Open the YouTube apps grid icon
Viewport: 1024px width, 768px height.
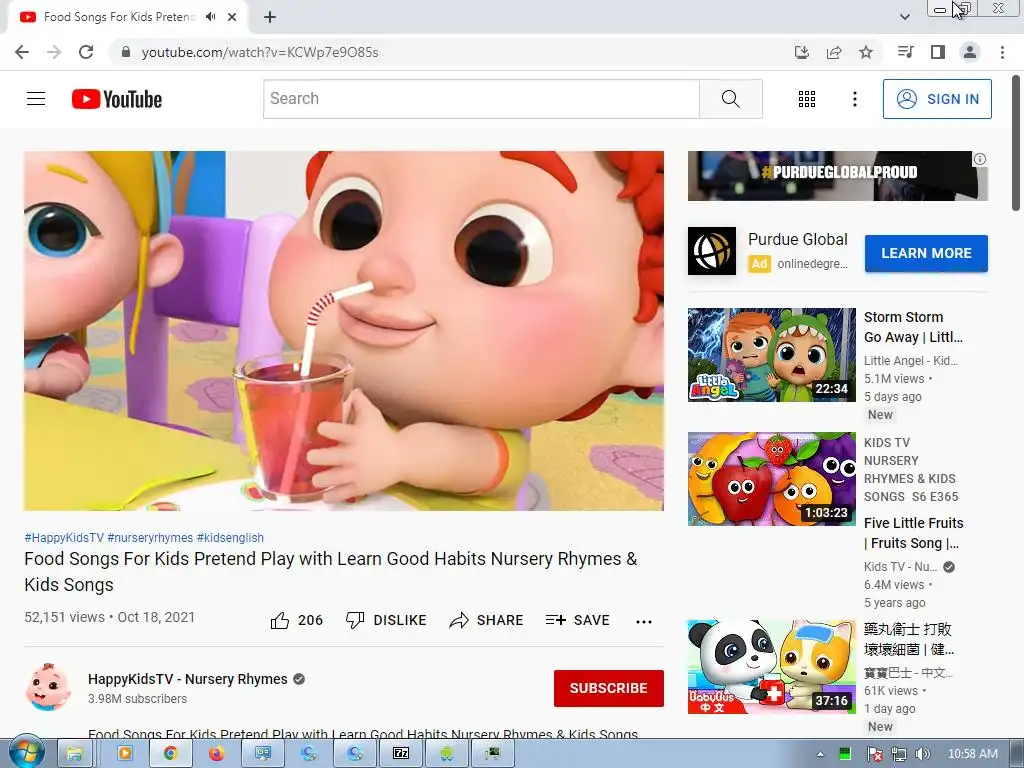(807, 99)
